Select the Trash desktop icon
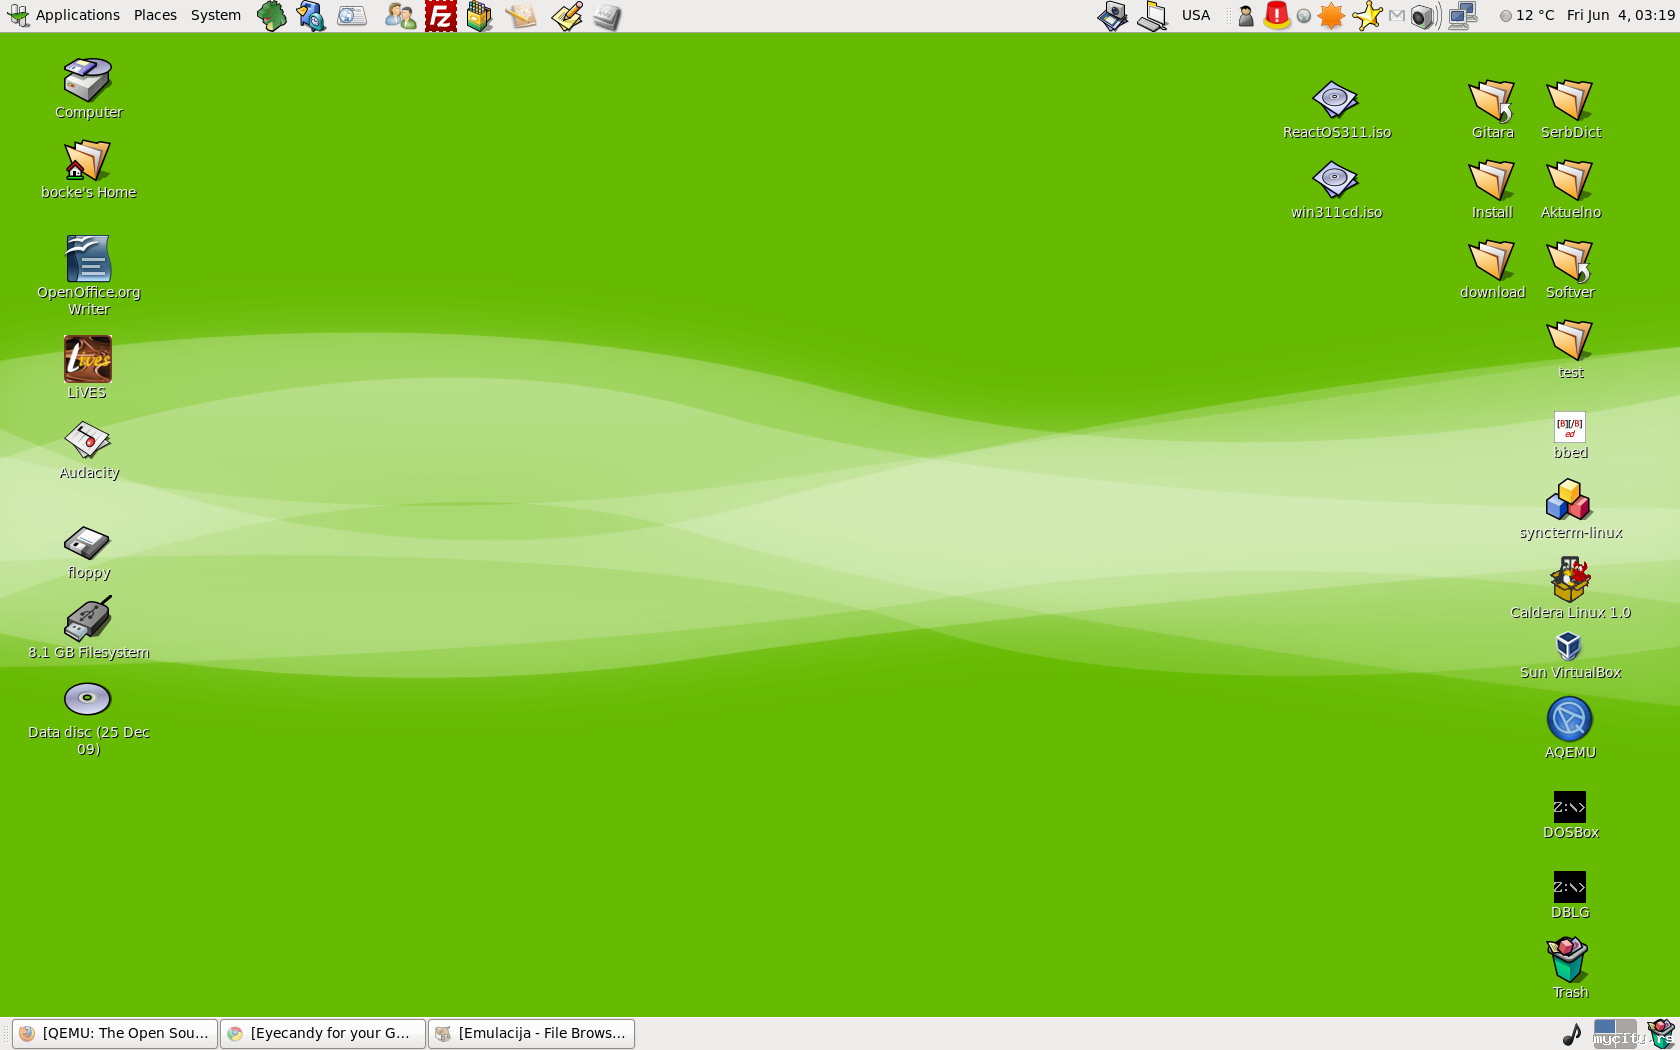The width and height of the screenshot is (1680, 1050). [1570, 969]
